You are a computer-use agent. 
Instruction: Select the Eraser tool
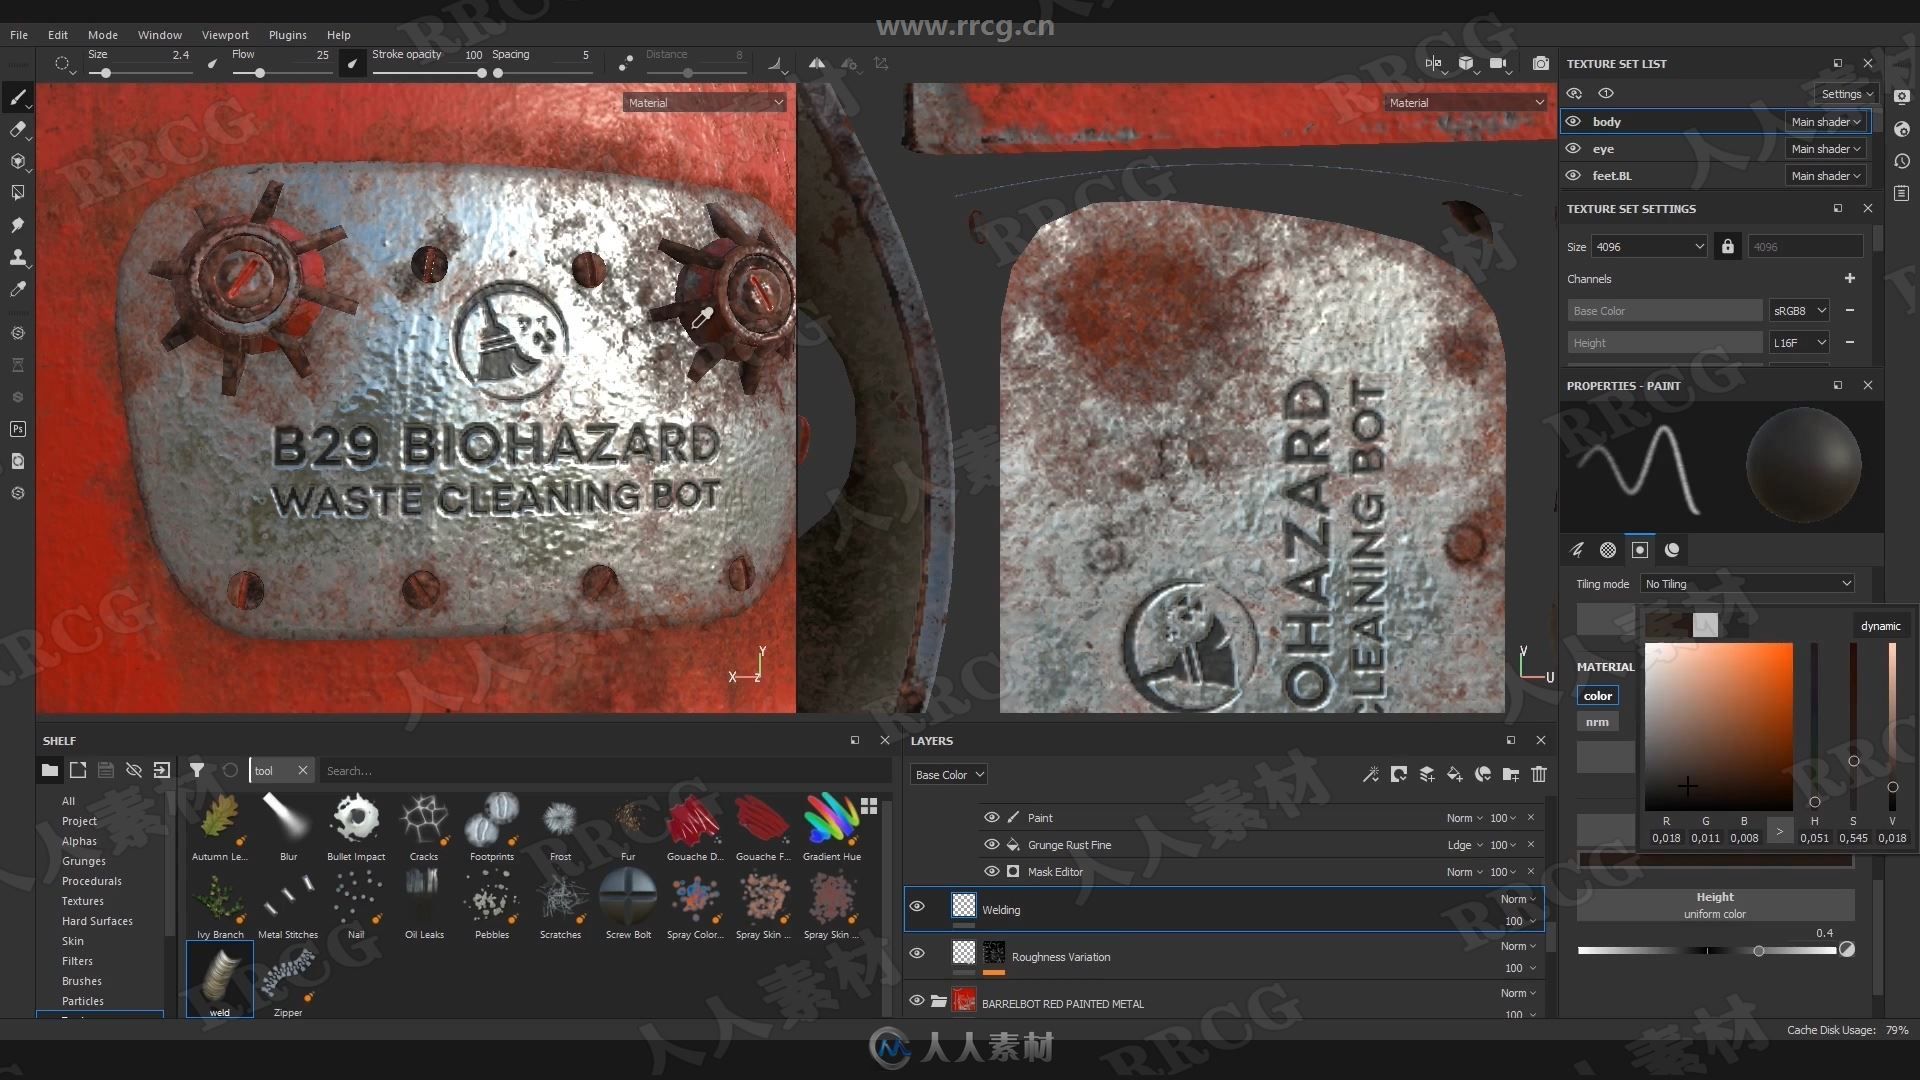pyautogui.click(x=17, y=129)
